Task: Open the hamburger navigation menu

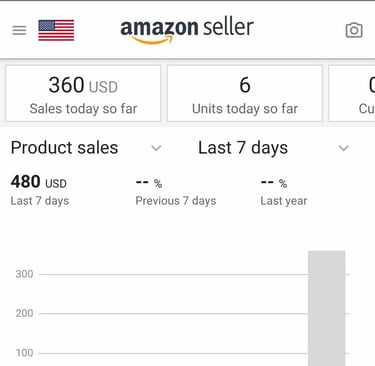Action: (19, 30)
